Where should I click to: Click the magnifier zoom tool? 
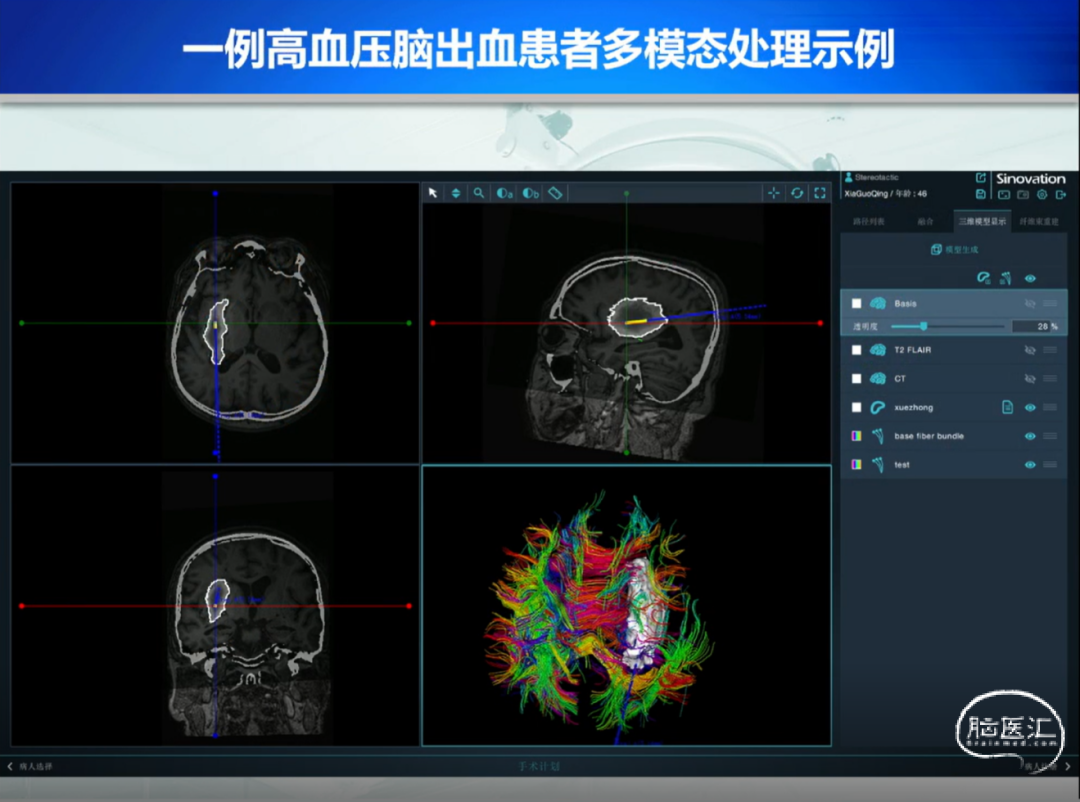coord(480,193)
